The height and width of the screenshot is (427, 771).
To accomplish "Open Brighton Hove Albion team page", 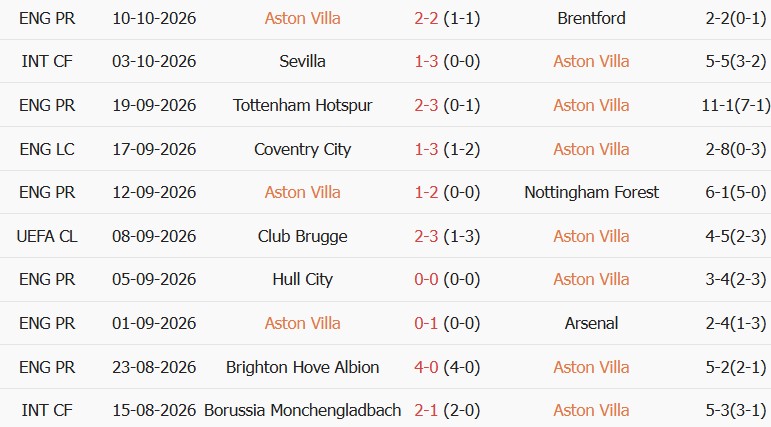I will tap(302, 367).
